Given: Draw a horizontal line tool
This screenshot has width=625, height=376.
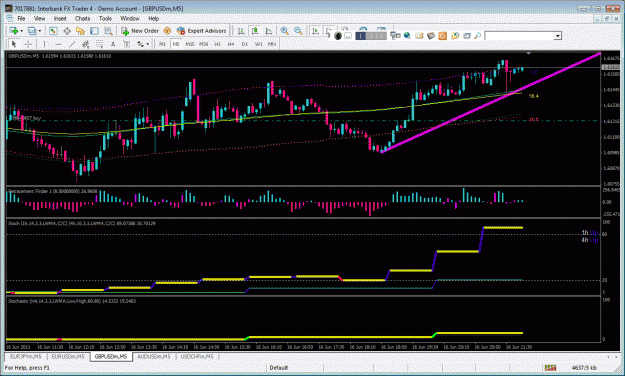Looking at the screenshot, I should pyautogui.click(x=59, y=44).
